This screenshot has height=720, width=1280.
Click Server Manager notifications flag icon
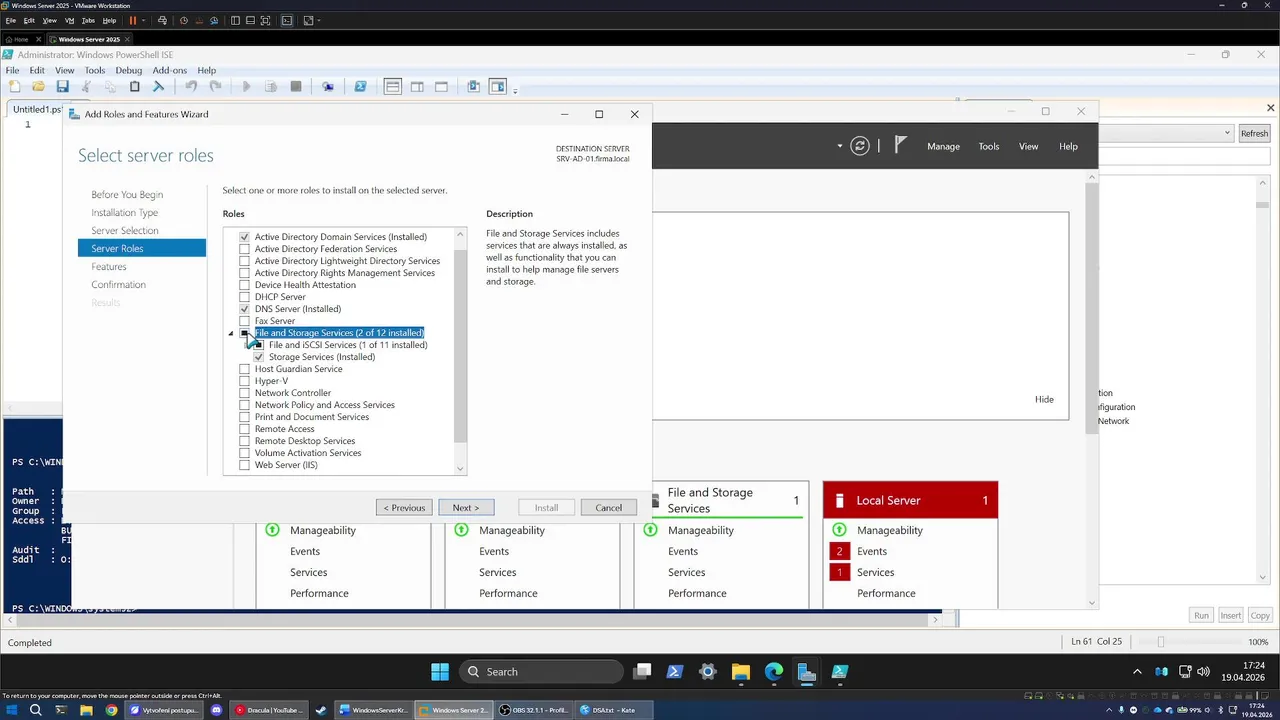point(900,146)
